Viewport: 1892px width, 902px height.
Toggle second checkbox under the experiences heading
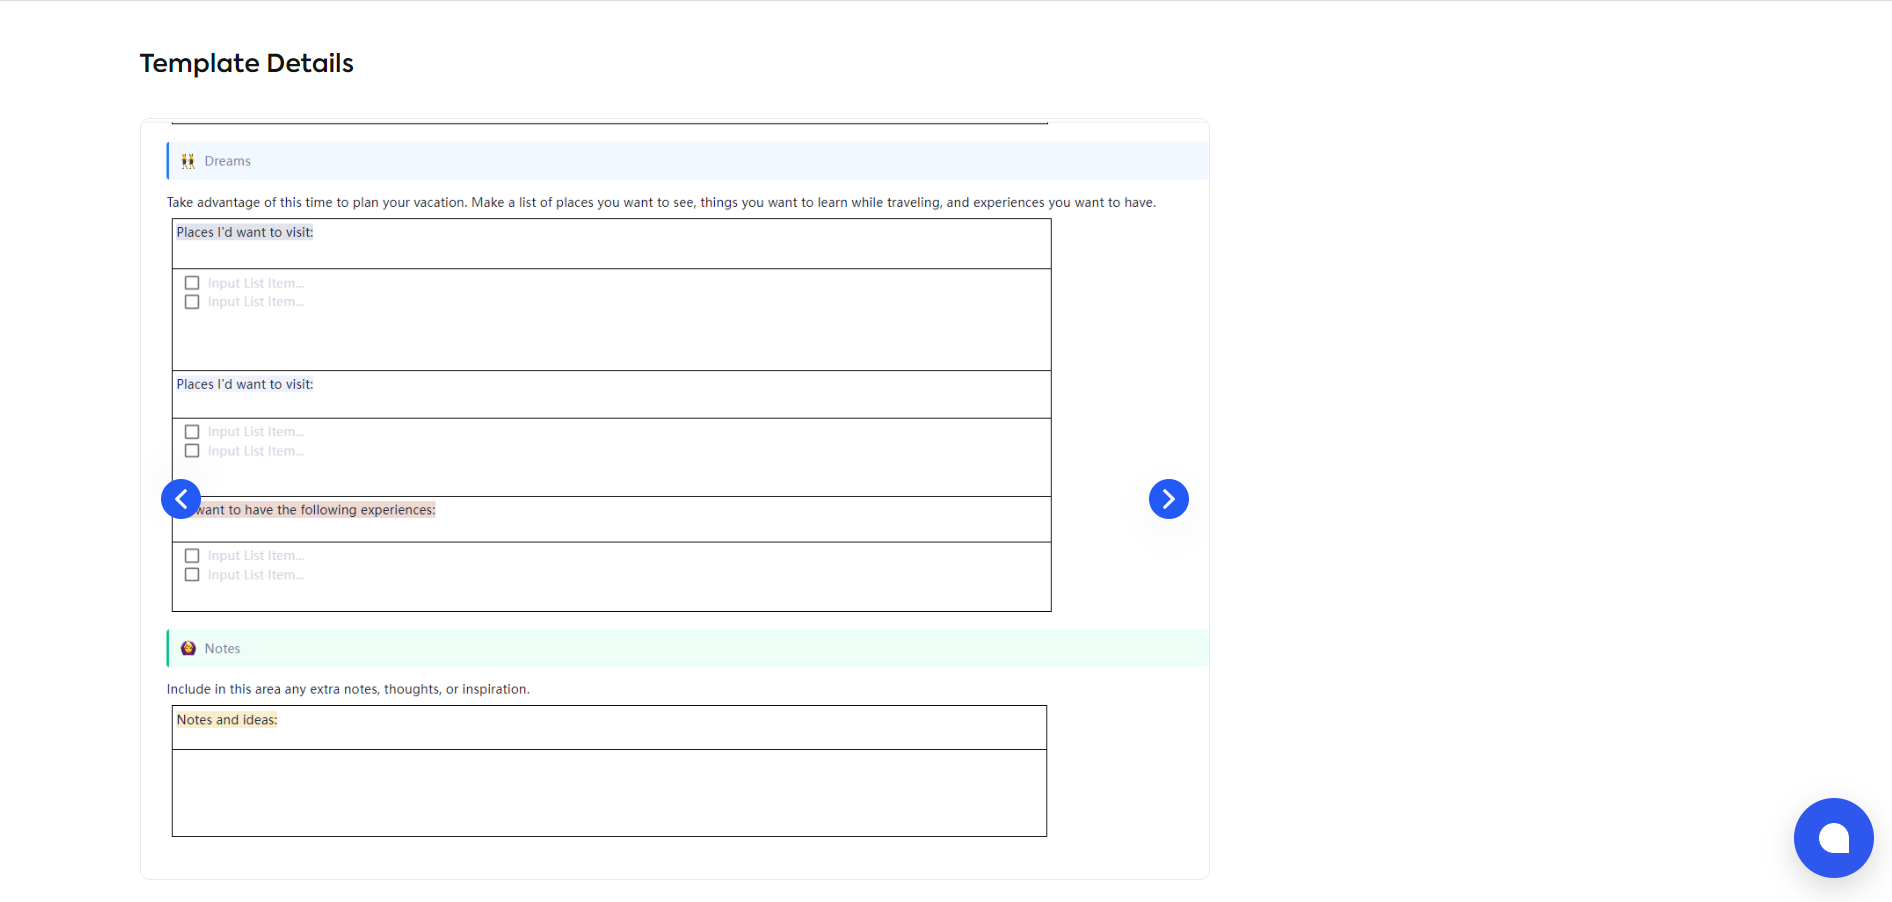192,575
